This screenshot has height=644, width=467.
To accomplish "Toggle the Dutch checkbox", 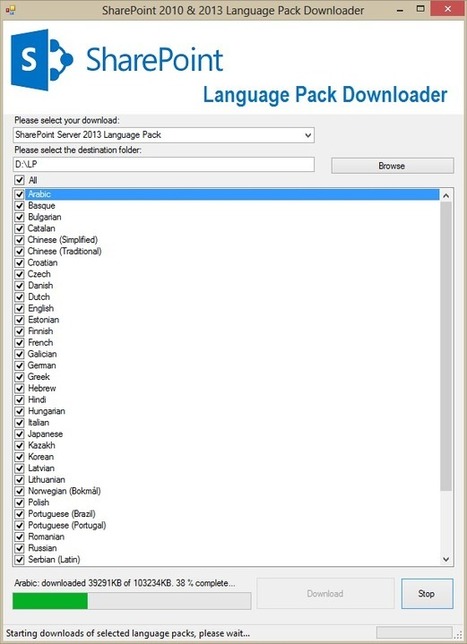I will pos(19,297).
